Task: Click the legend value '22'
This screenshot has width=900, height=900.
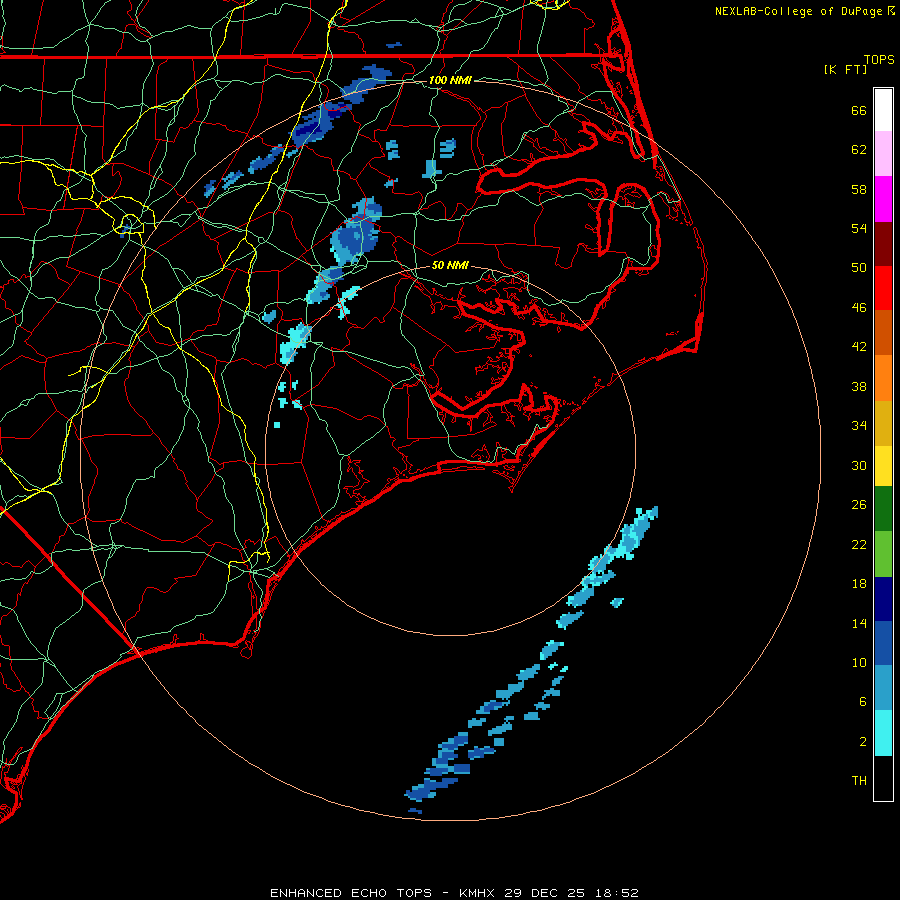Action: [x=859, y=544]
